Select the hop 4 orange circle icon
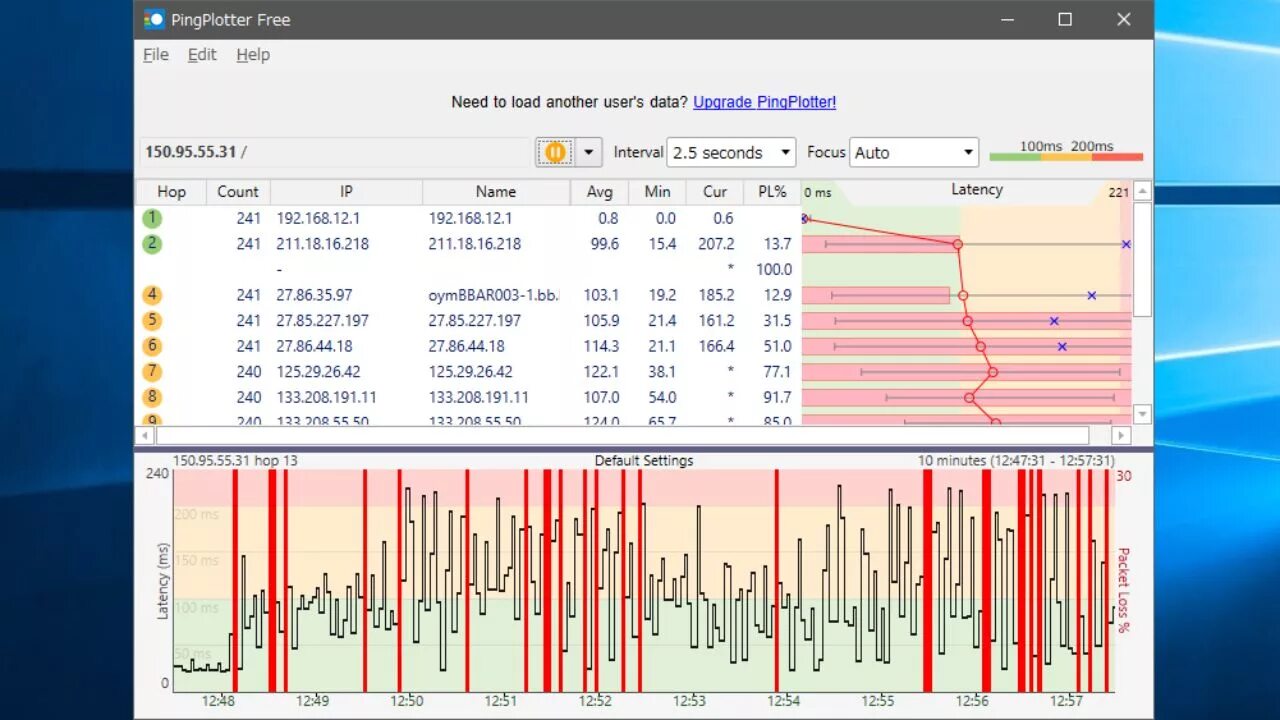 (152, 295)
